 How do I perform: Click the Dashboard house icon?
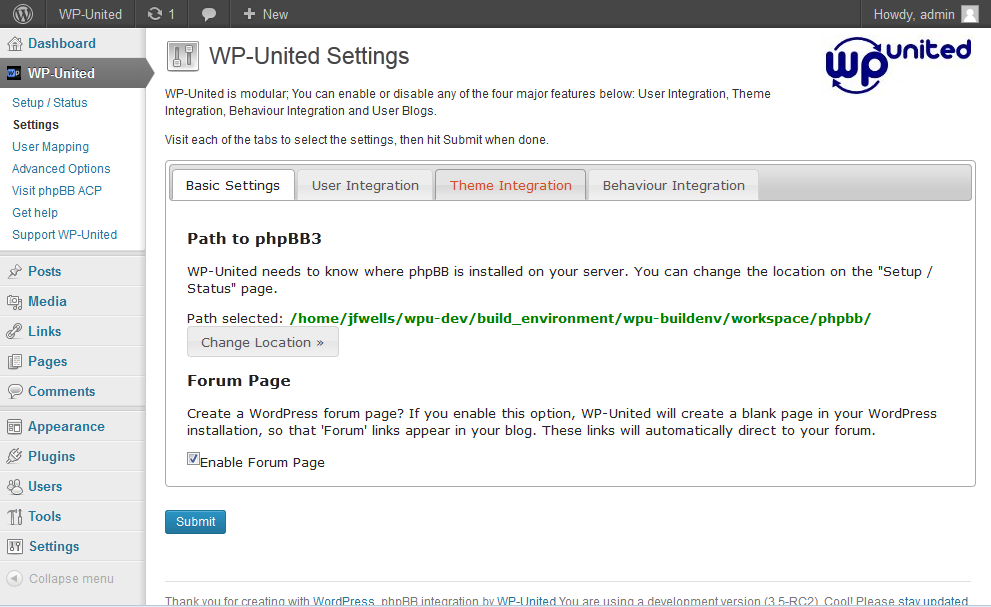coord(15,44)
